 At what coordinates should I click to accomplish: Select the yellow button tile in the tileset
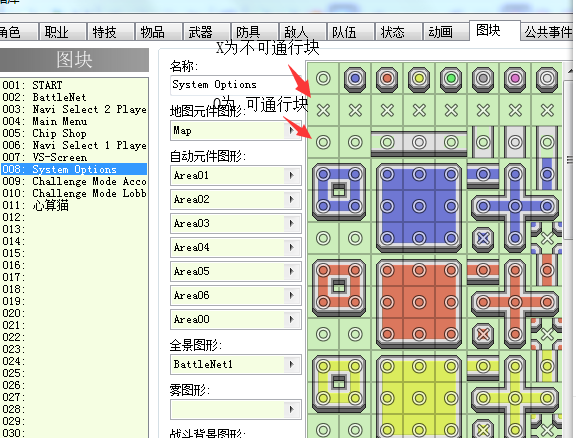point(419,78)
